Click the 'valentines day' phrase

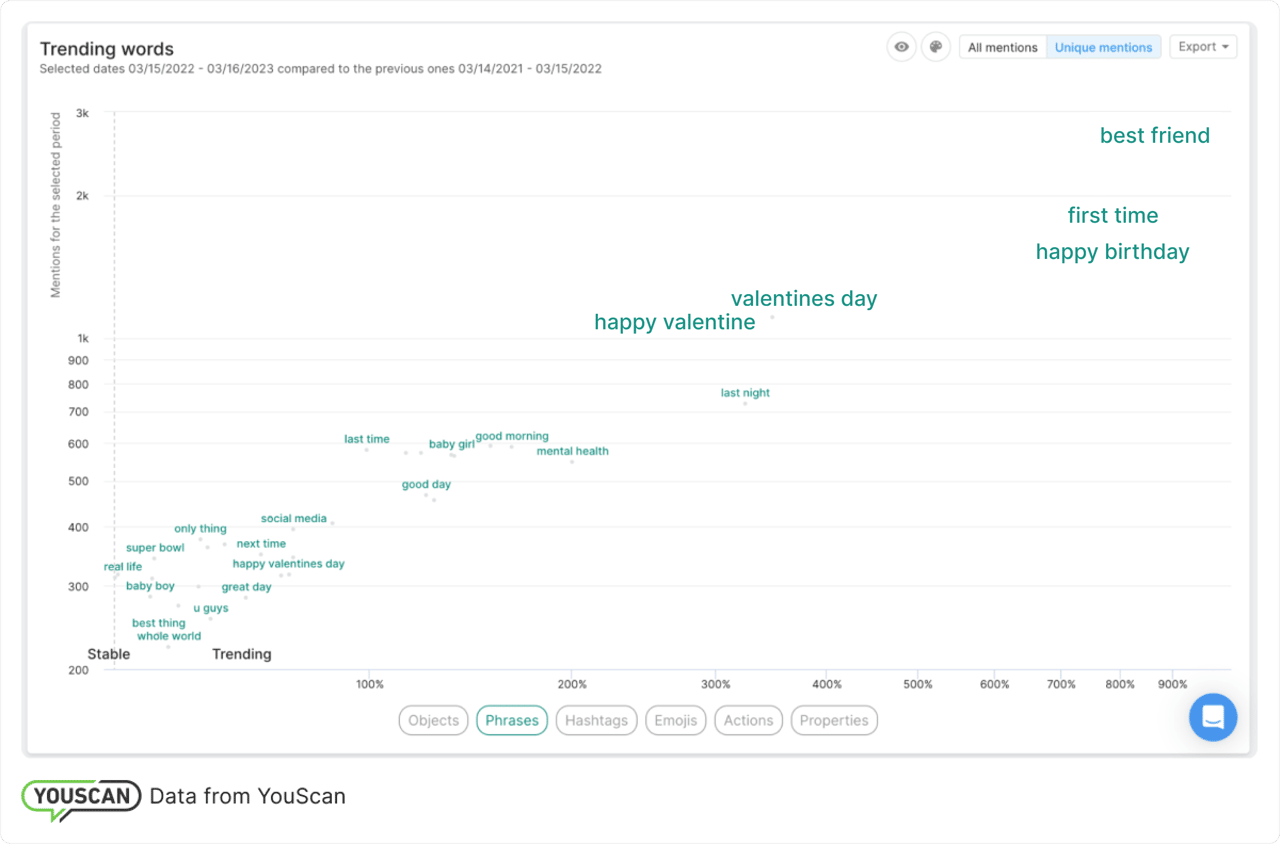tap(803, 299)
